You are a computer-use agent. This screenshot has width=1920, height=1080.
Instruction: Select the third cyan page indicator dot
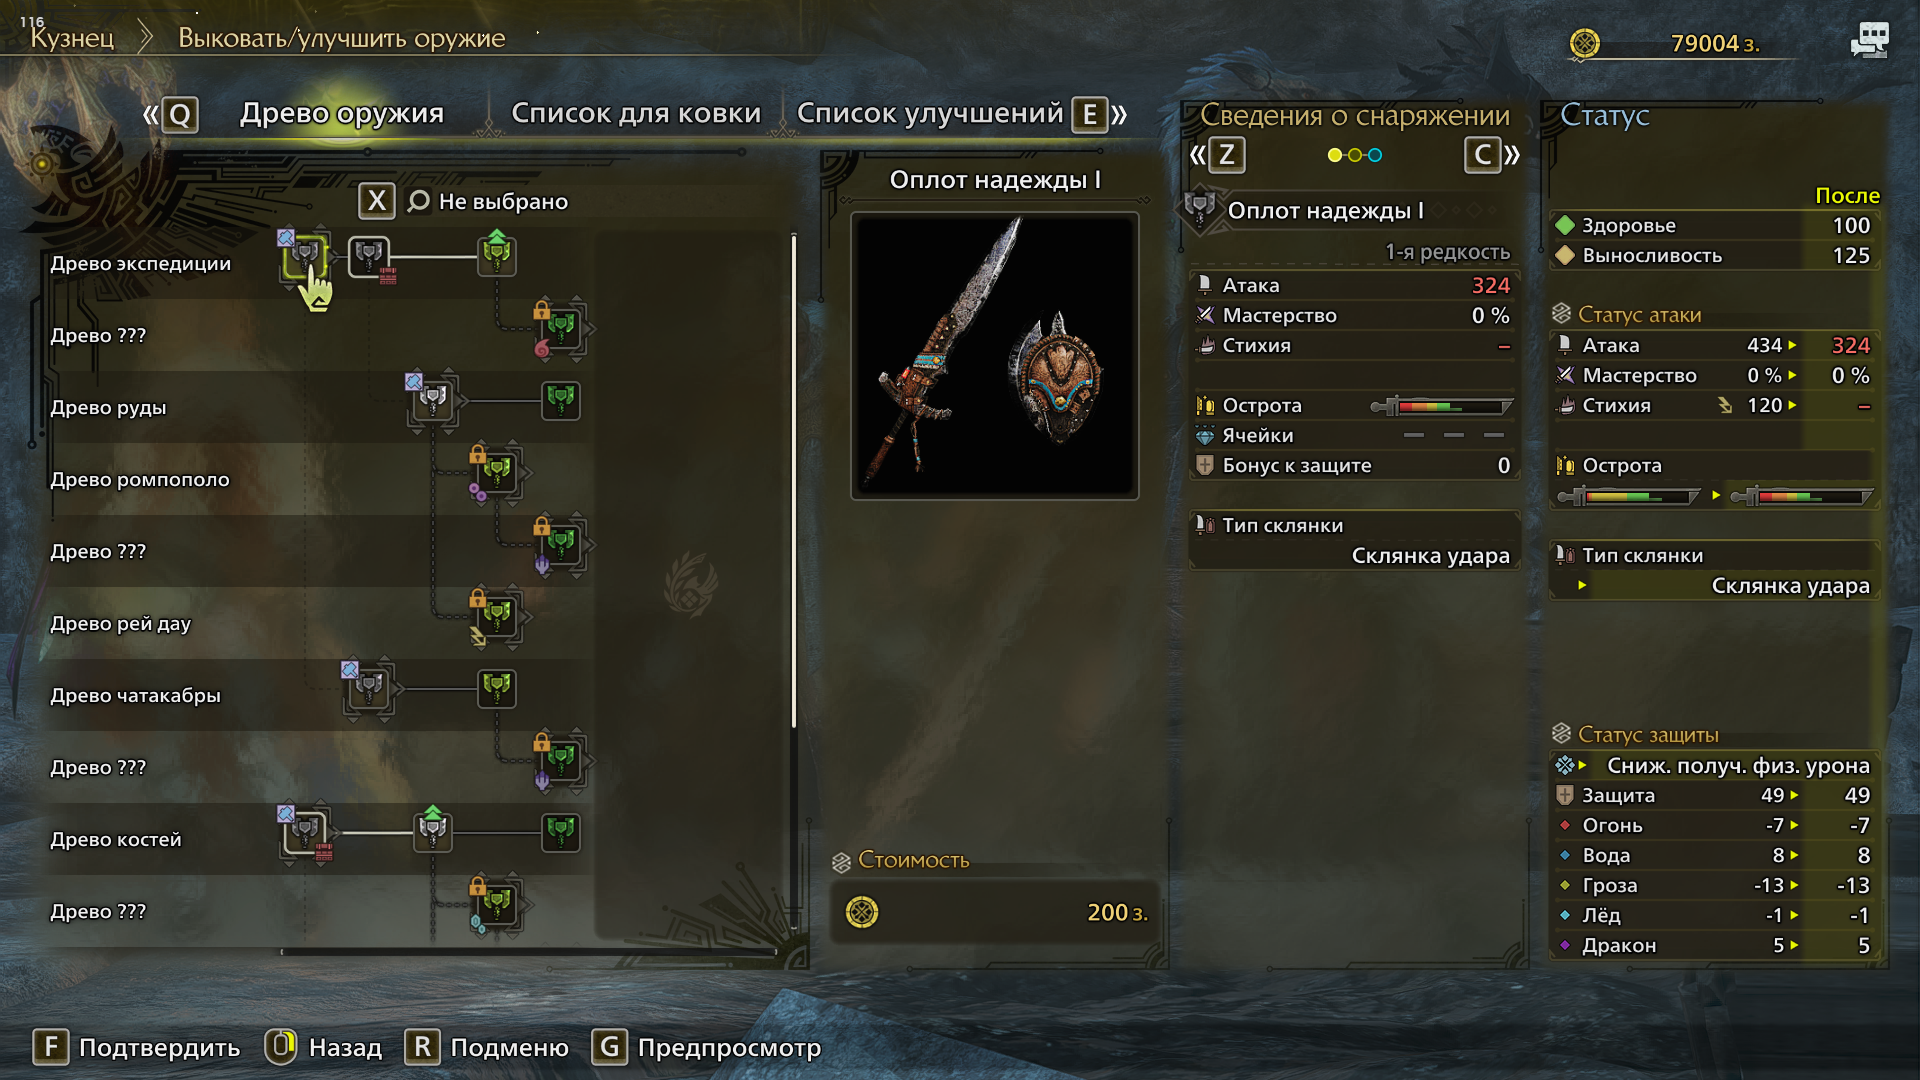[1376, 155]
